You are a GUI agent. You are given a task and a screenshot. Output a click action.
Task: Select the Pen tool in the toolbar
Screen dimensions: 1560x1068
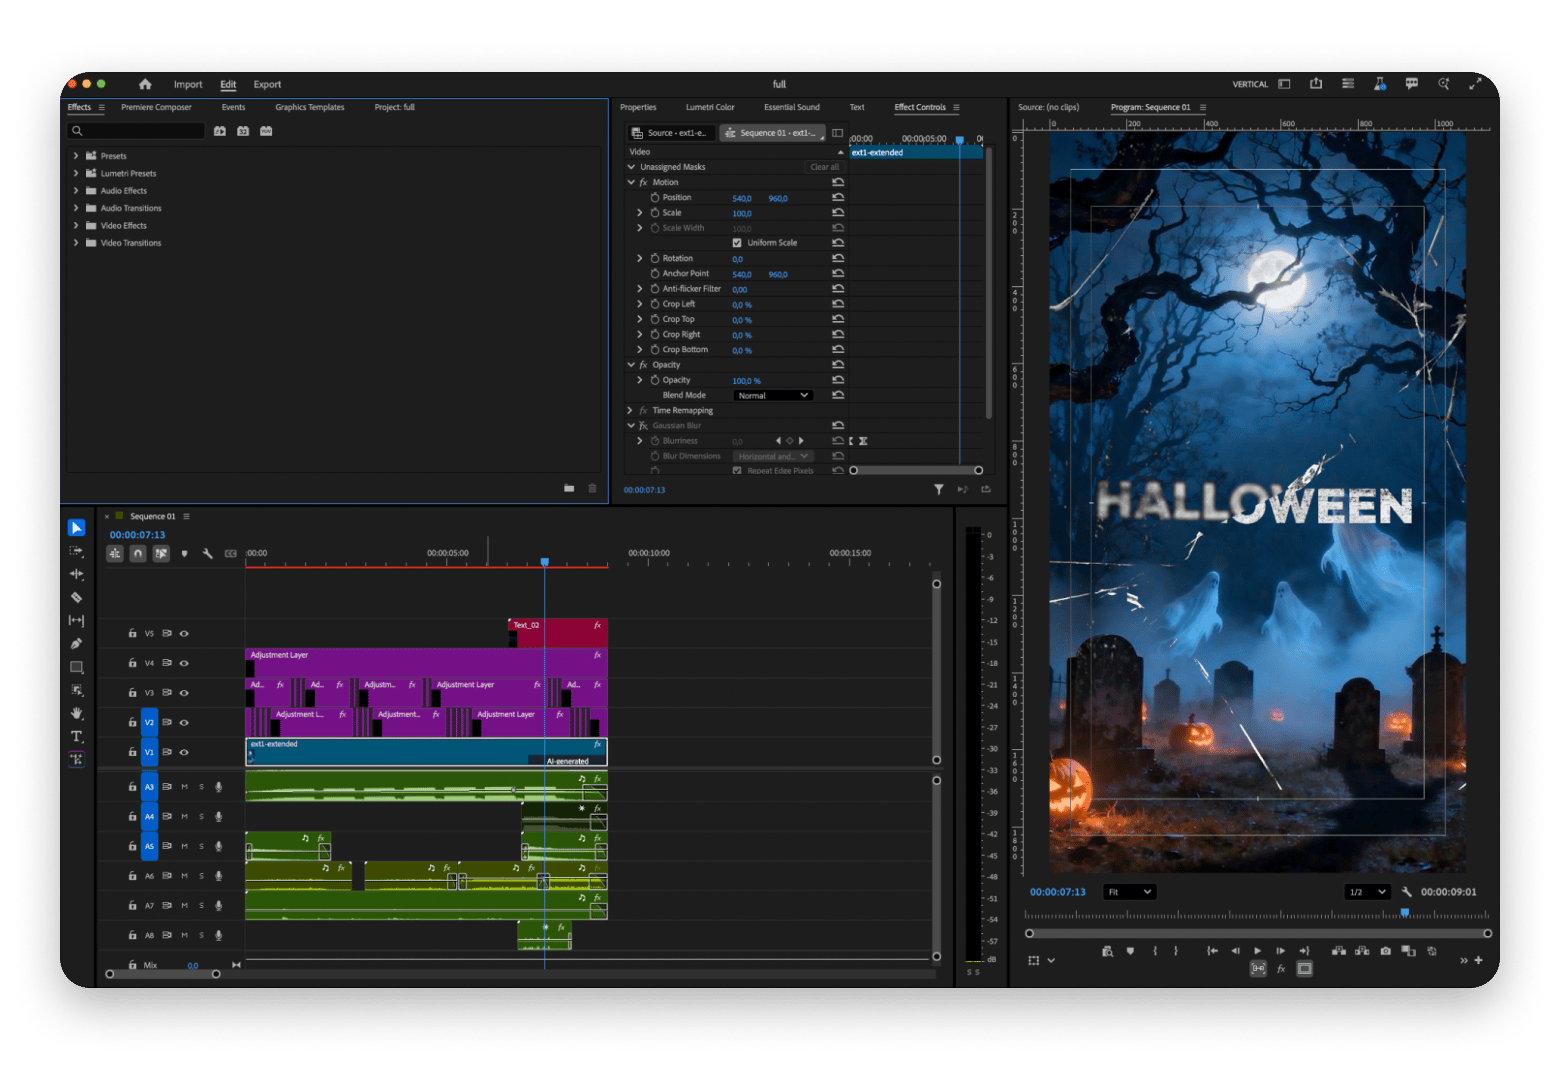click(x=76, y=643)
